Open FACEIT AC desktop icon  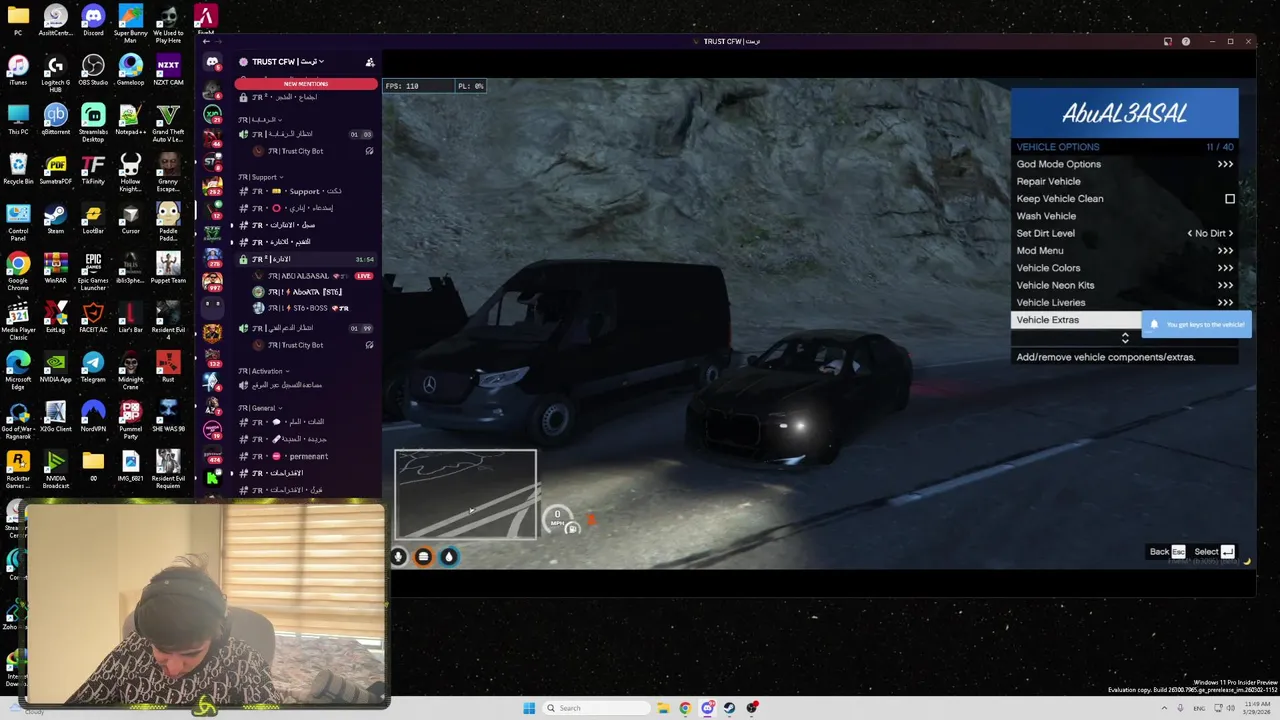pos(93,317)
